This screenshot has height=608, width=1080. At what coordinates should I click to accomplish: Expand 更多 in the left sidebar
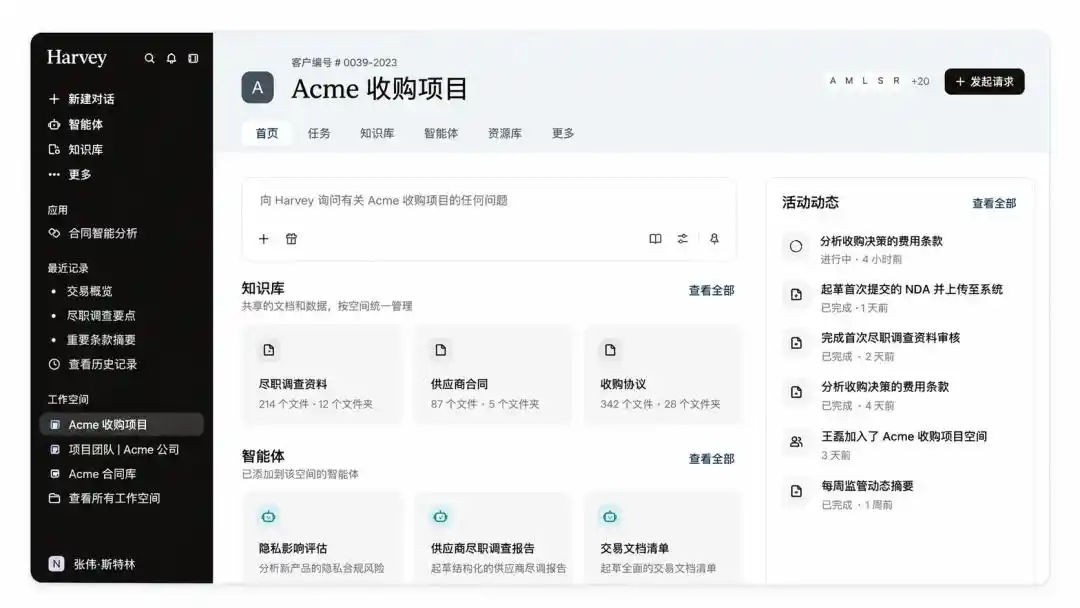pyautogui.click(x=70, y=174)
